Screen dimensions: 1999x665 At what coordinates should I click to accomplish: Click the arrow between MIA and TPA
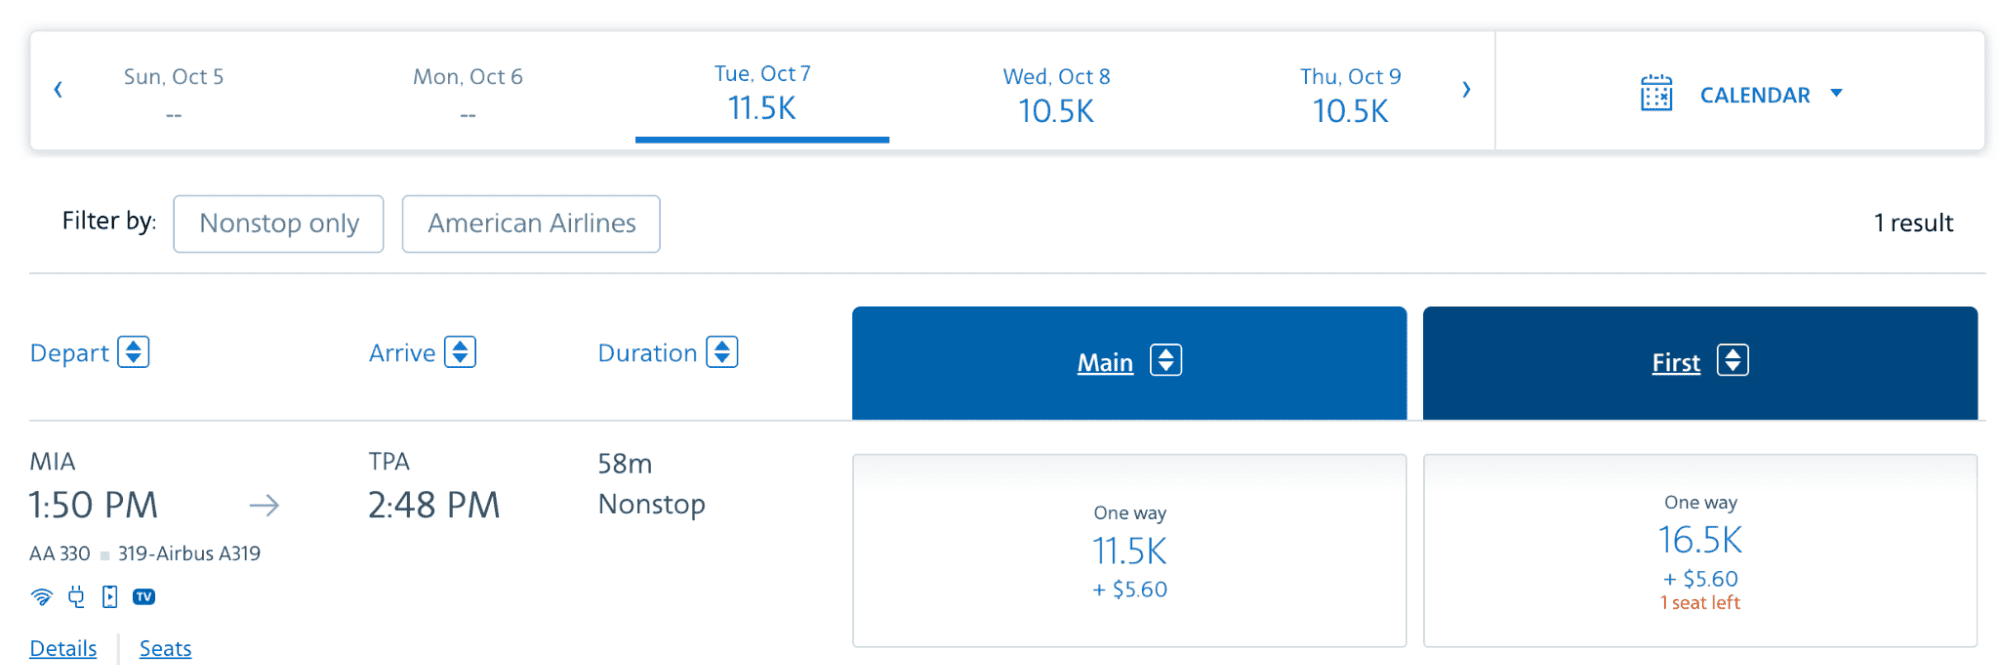(x=265, y=506)
